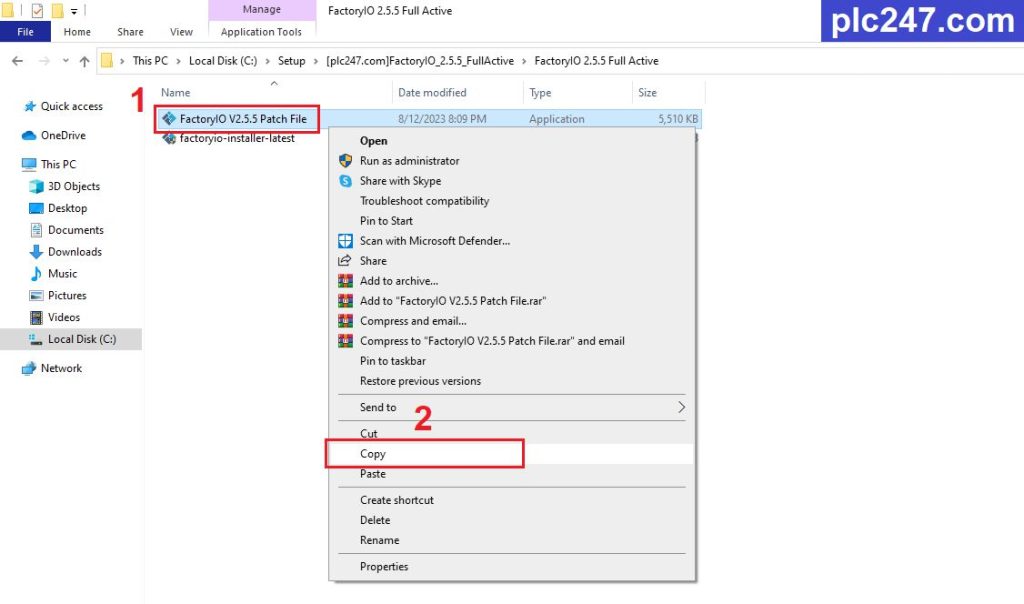
Task: Click the Properties checkmark quick-access icon
Action: click(x=37, y=10)
